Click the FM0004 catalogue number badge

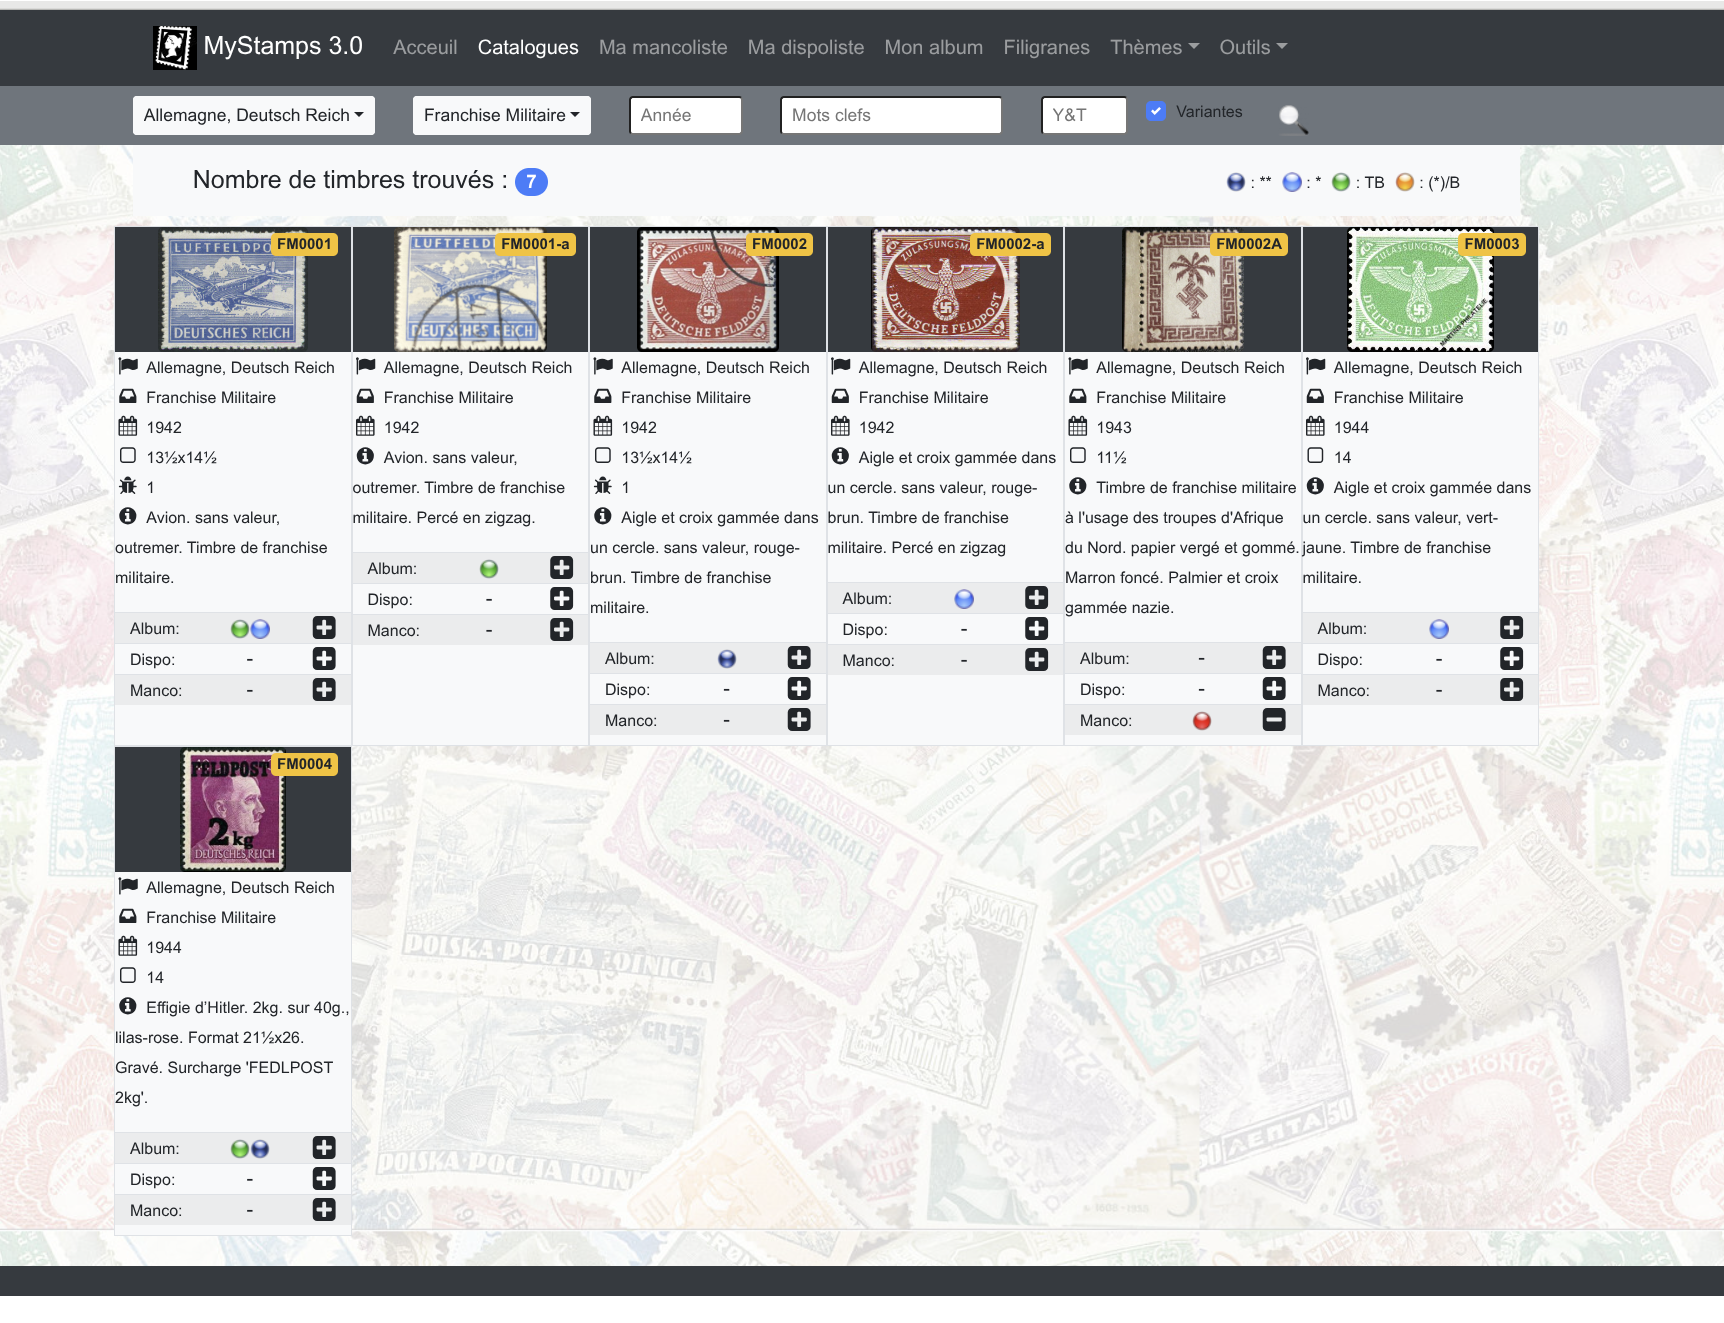tap(304, 764)
